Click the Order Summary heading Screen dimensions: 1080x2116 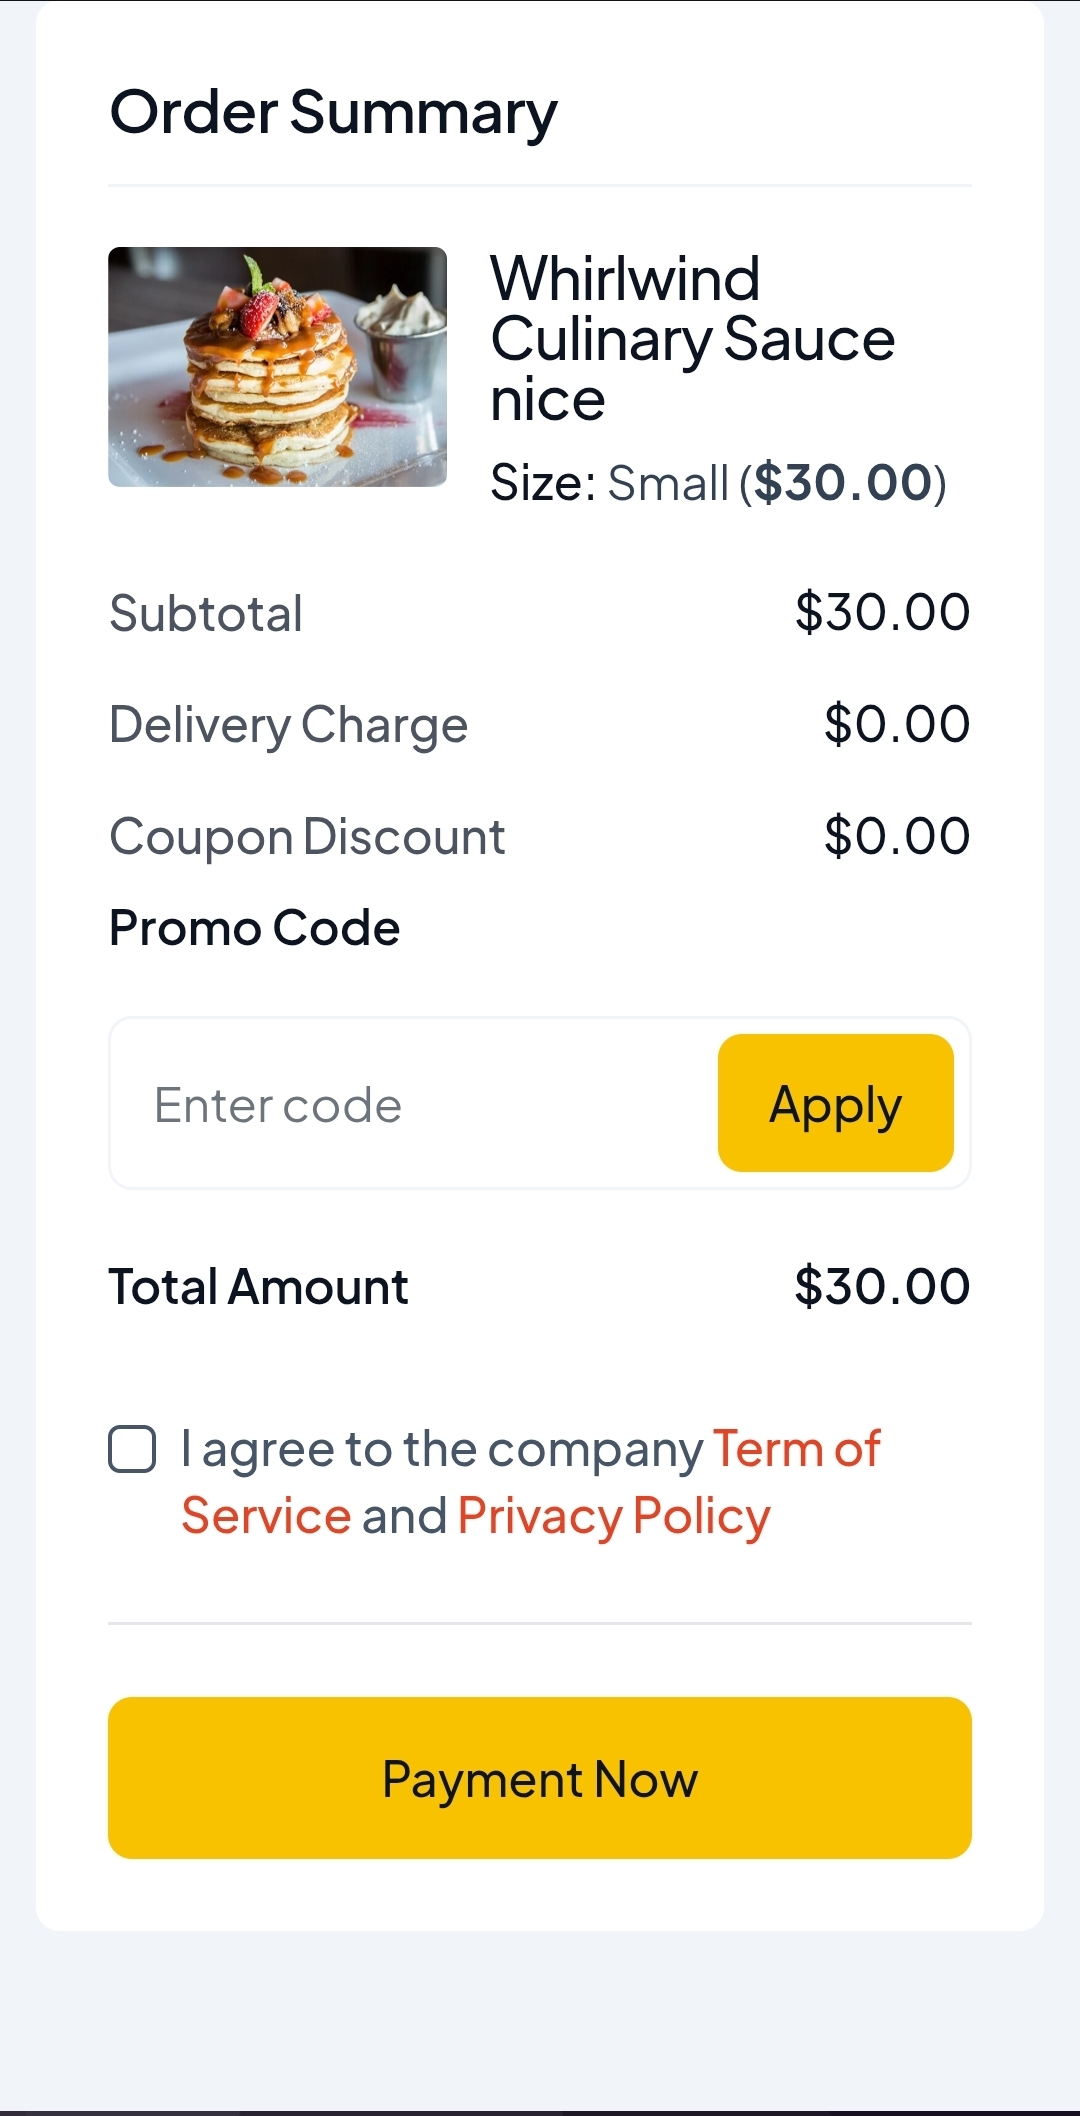(333, 113)
